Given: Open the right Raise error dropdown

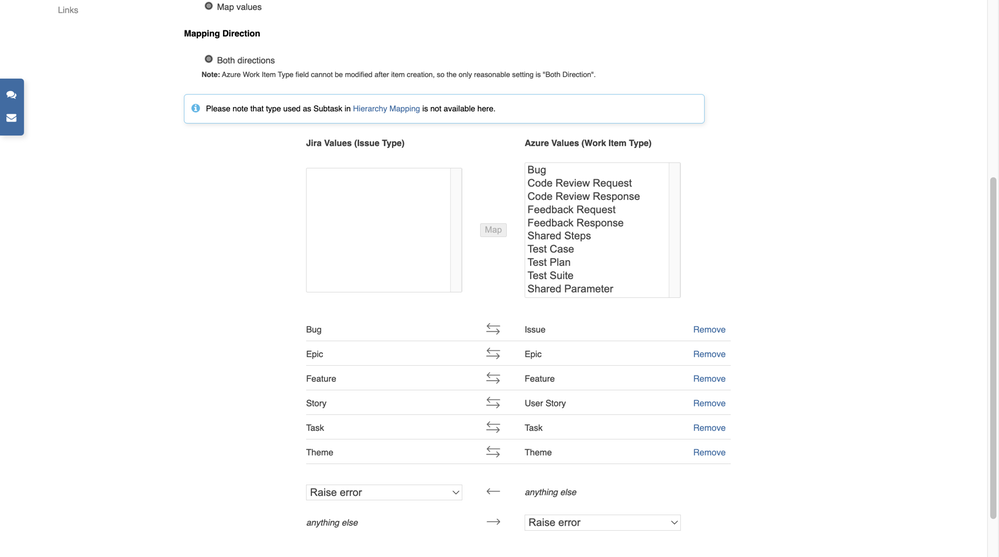Looking at the screenshot, I should [602, 523].
